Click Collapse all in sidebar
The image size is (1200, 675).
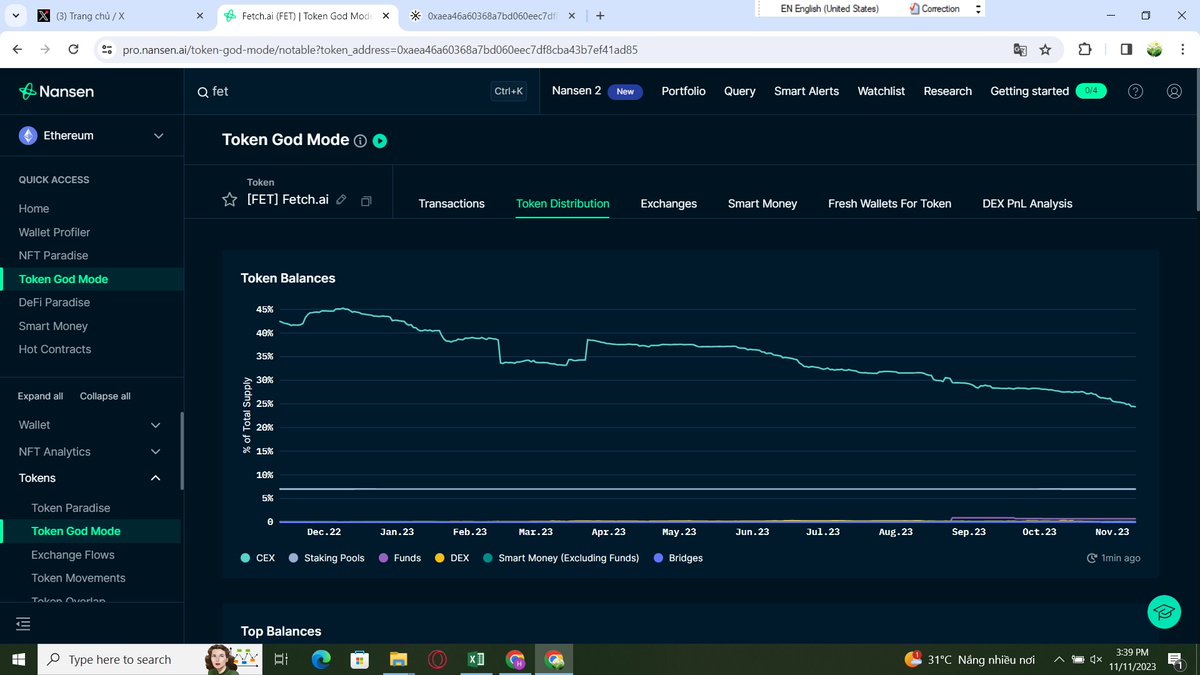[x=105, y=396]
